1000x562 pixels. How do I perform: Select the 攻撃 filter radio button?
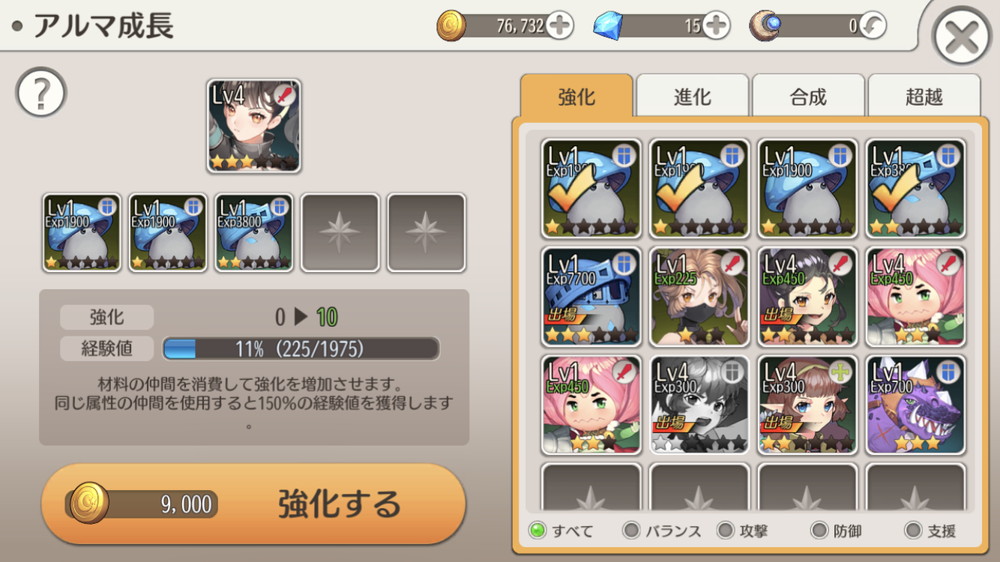pos(725,530)
